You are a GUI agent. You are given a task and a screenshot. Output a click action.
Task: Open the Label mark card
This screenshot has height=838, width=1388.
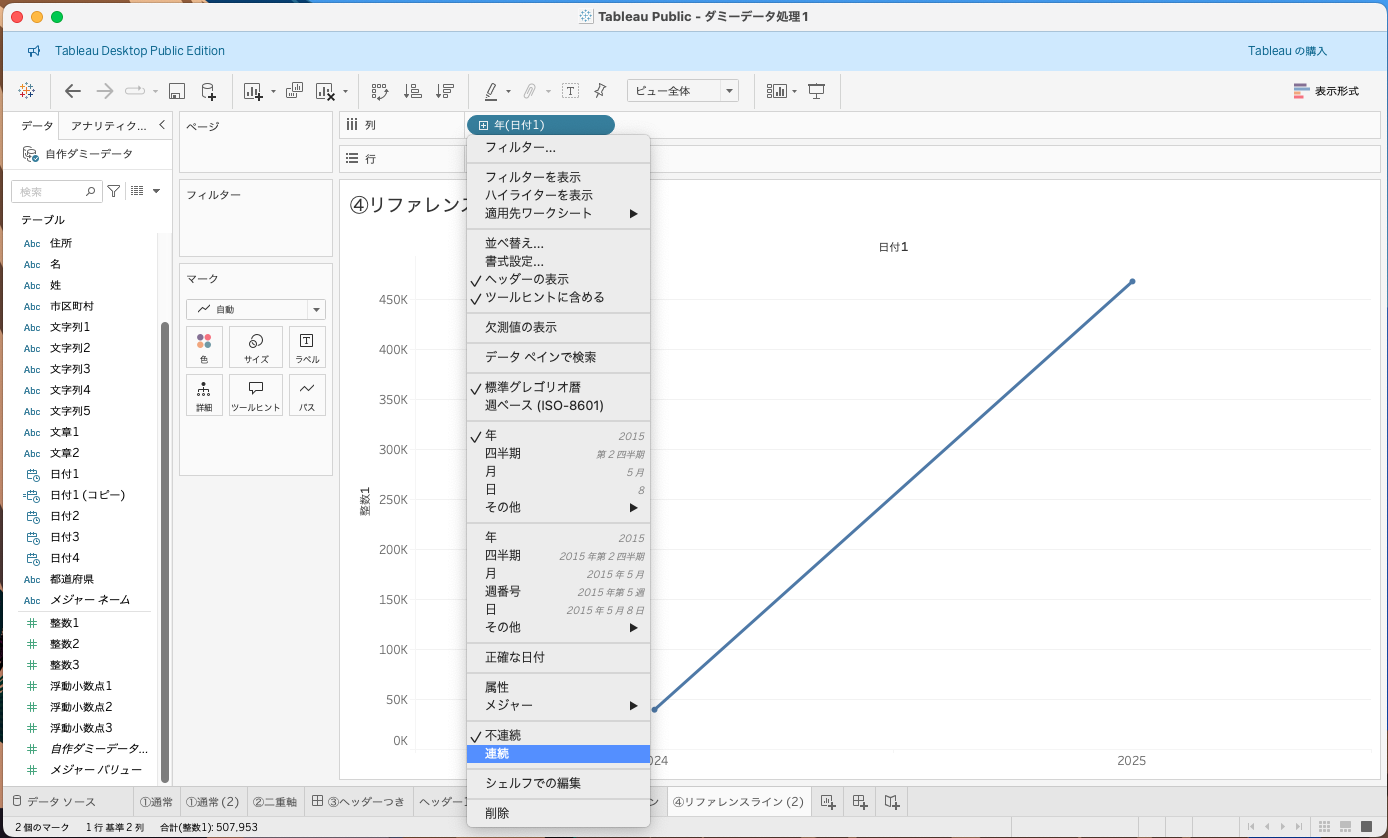(x=307, y=347)
